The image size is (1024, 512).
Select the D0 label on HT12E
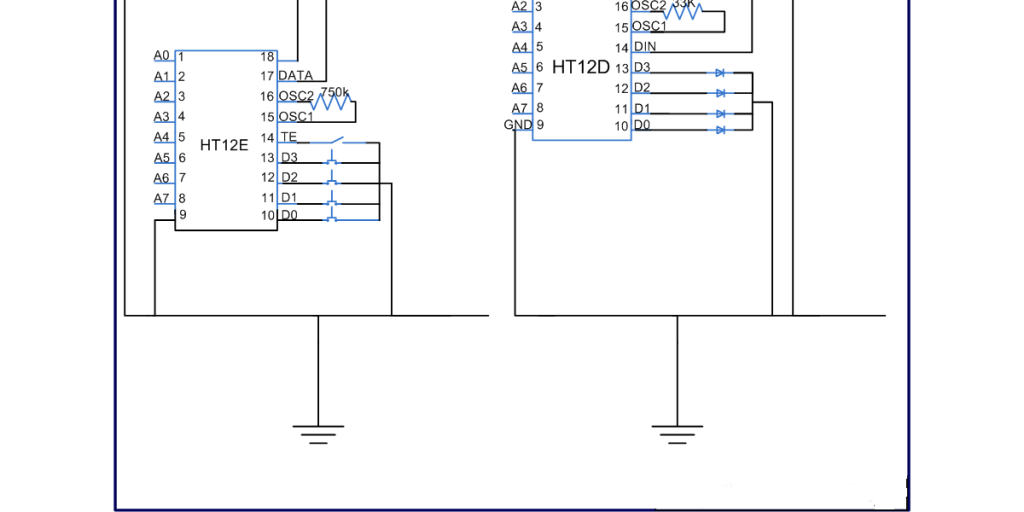point(289,214)
